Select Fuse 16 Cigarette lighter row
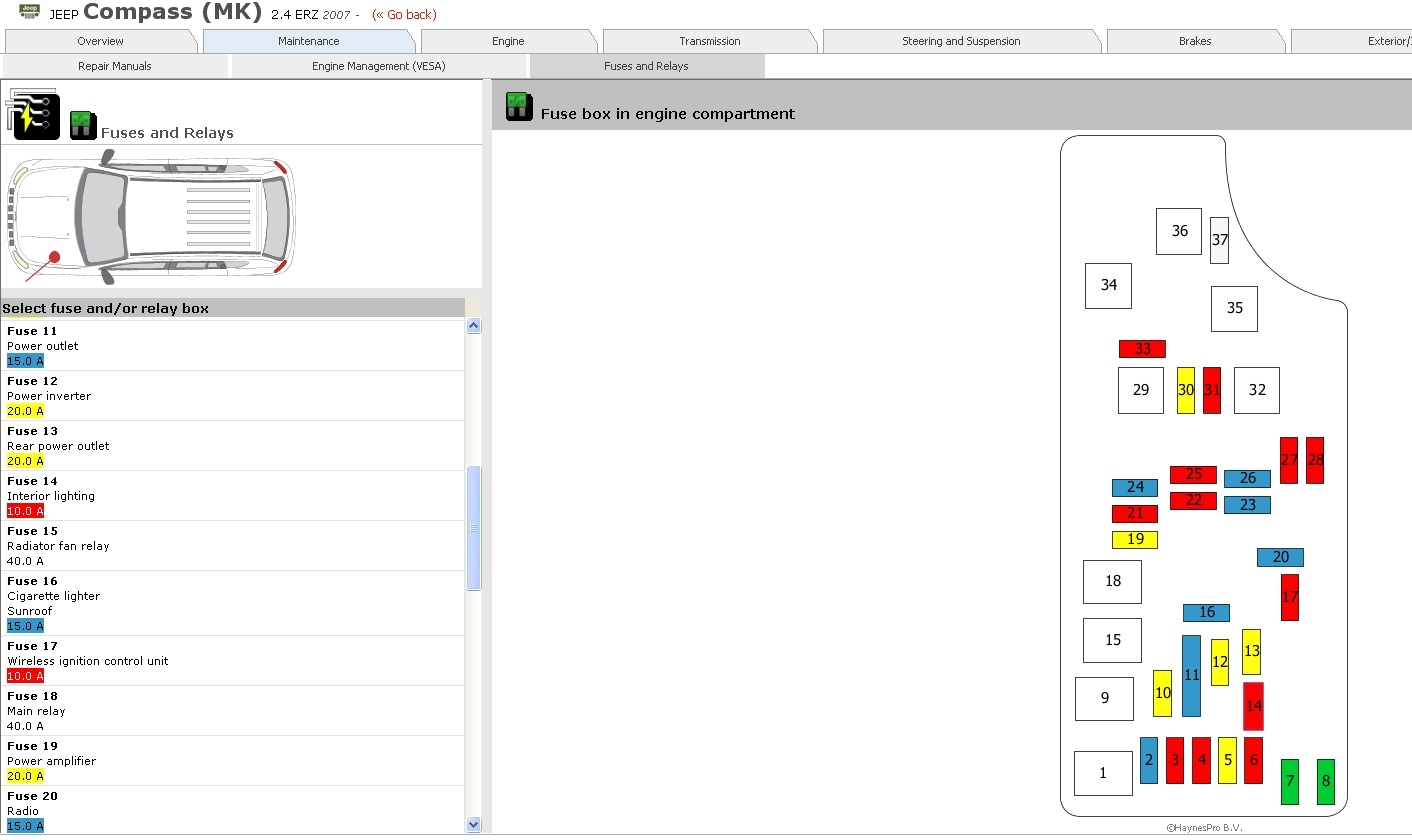The height and width of the screenshot is (840, 1412). pos(233,603)
